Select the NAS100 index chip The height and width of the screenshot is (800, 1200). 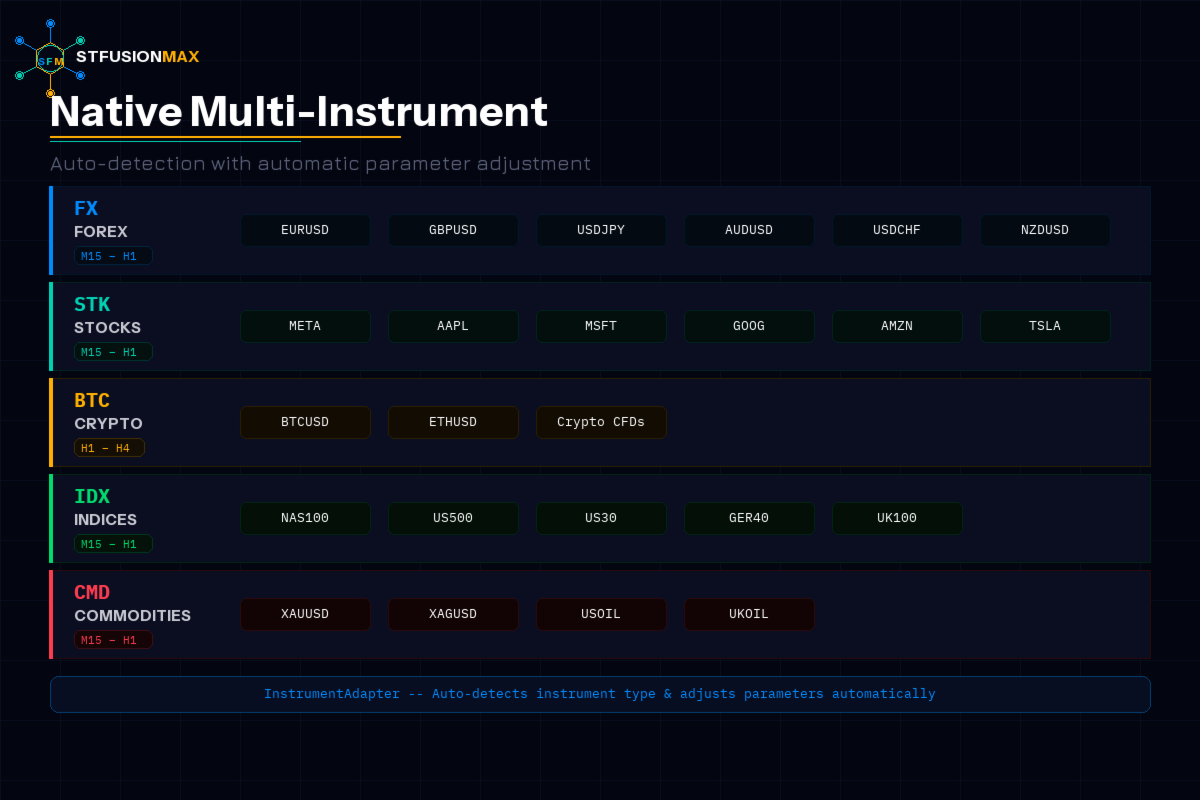(x=305, y=518)
